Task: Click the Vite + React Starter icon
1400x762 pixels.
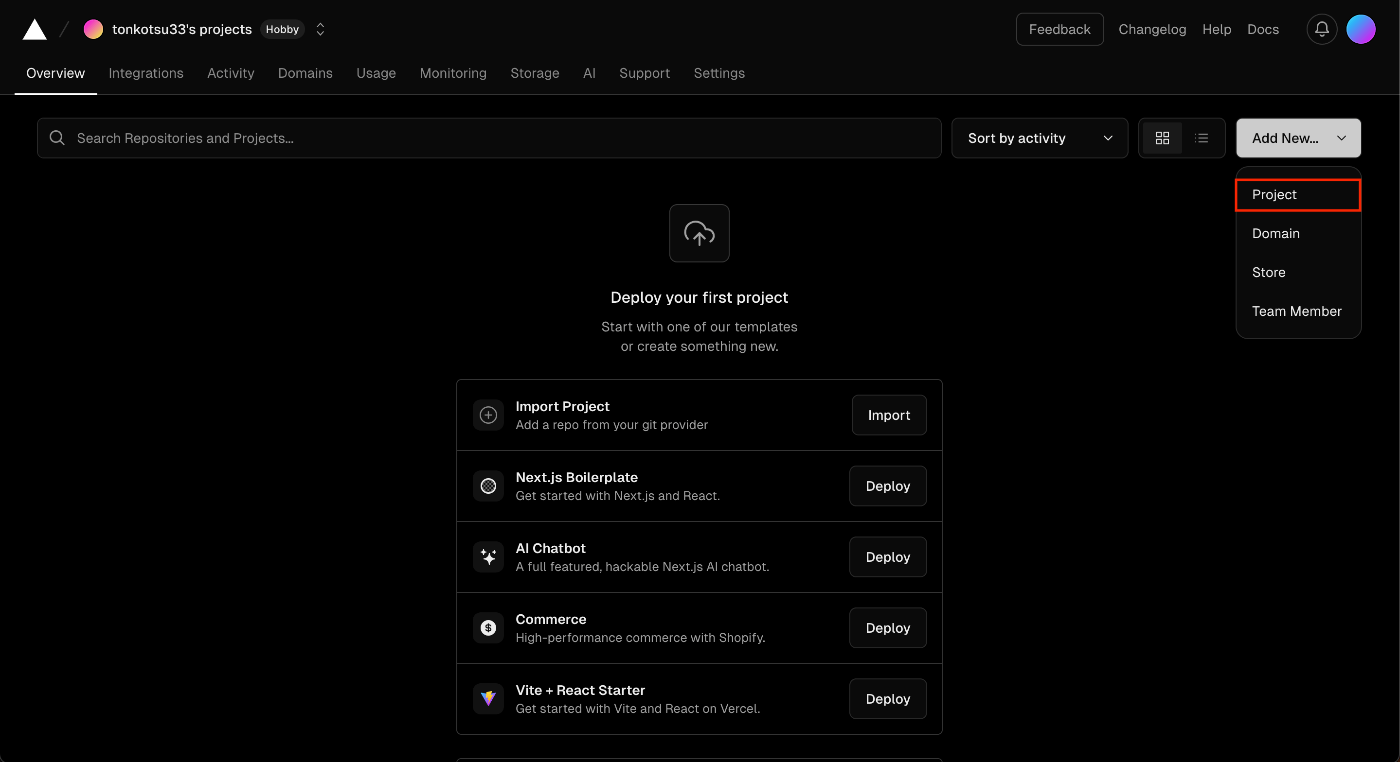Action: coord(488,699)
